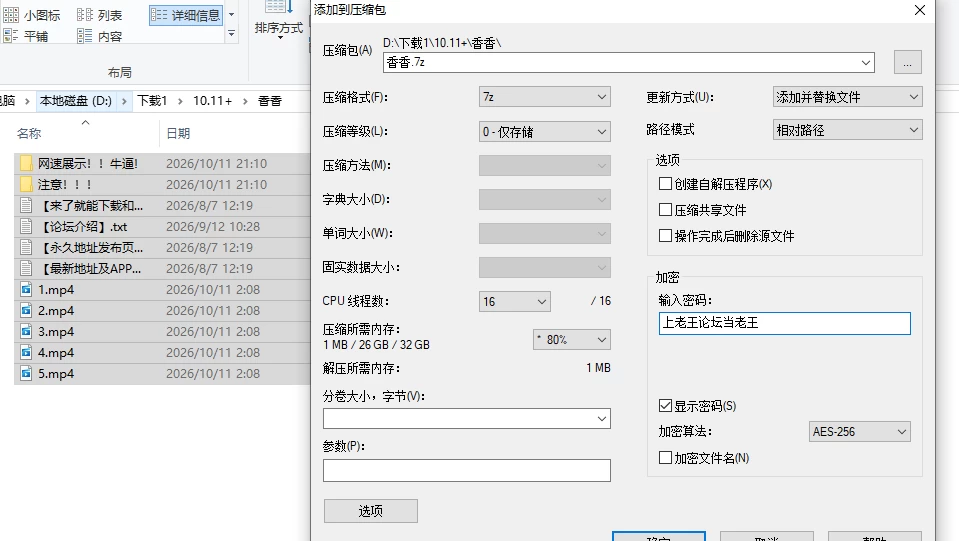Click the 【论坛介绍】.txt file icon
959x541 pixels.
pyautogui.click(x=26, y=226)
